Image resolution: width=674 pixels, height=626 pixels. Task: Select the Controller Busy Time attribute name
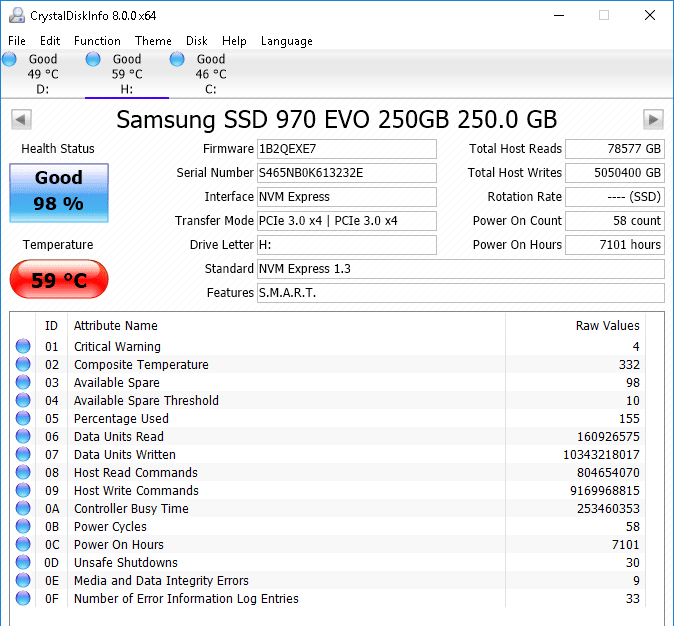click(x=131, y=509)
